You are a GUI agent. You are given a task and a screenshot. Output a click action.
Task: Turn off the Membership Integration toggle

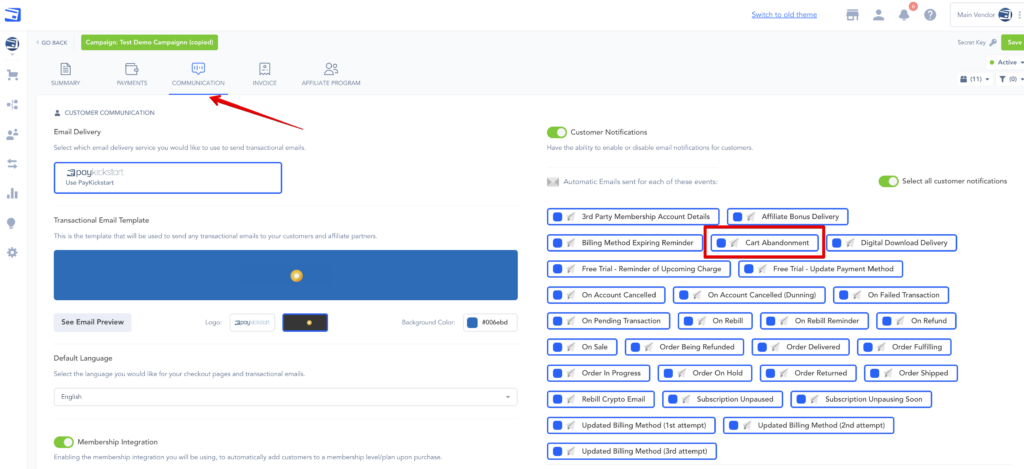pyautogui.click(x=64, y=441)
